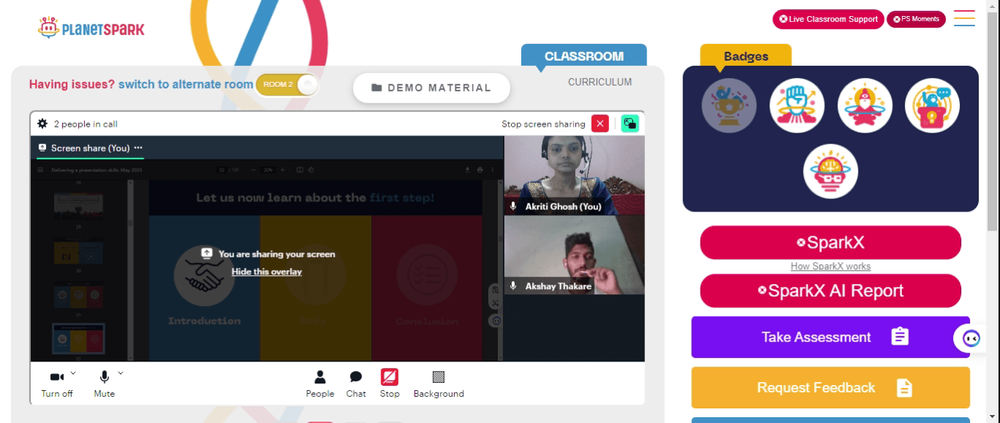The height and width of the screenshot is (423, 1000).
Task: Expand camera options chevron
Action: [x=73, y=373]
